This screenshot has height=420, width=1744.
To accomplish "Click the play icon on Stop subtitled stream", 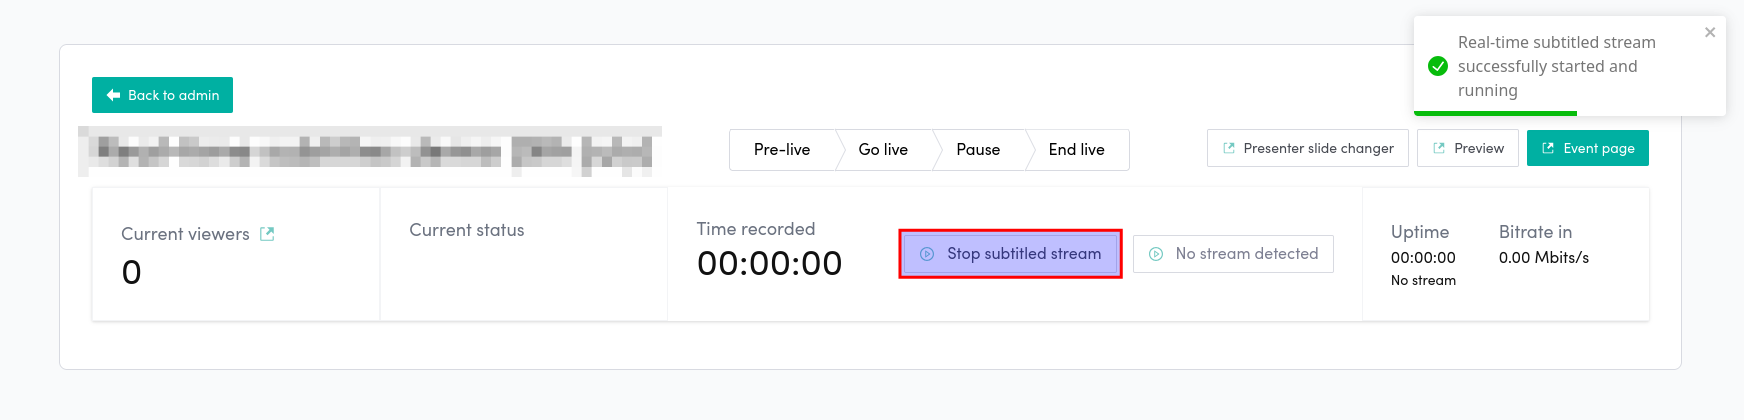I will [x=927, y=254].
